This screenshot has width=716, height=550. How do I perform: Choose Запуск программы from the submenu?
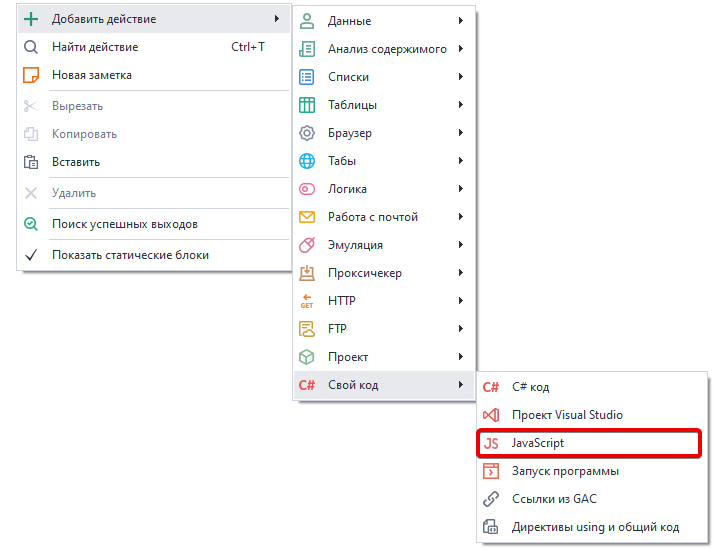point(565,471)
